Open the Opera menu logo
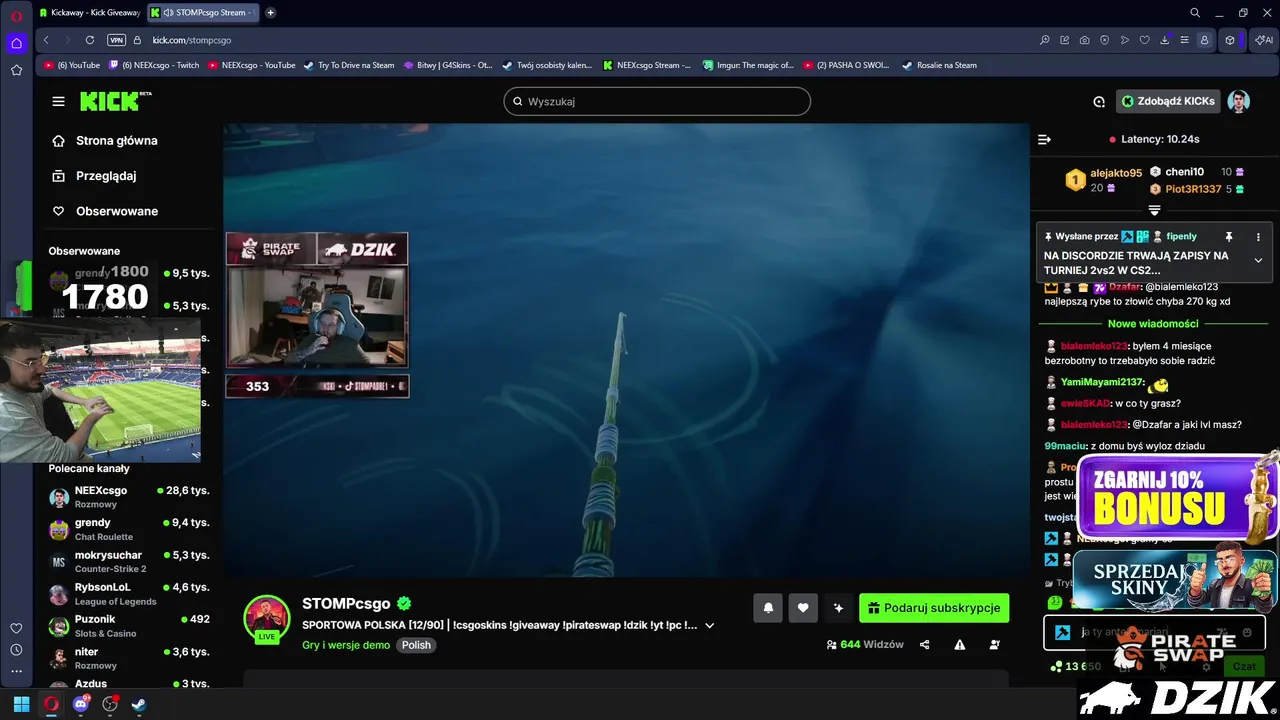This screenshot has height=720, width=1280. (x=16, y=14)
